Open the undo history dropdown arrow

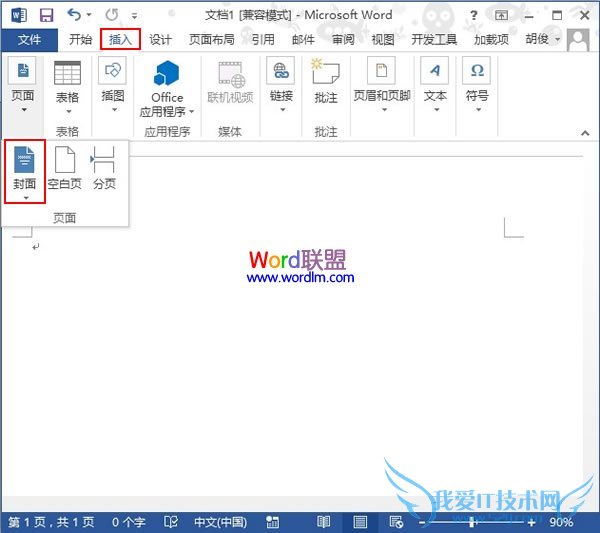(89, 15)
